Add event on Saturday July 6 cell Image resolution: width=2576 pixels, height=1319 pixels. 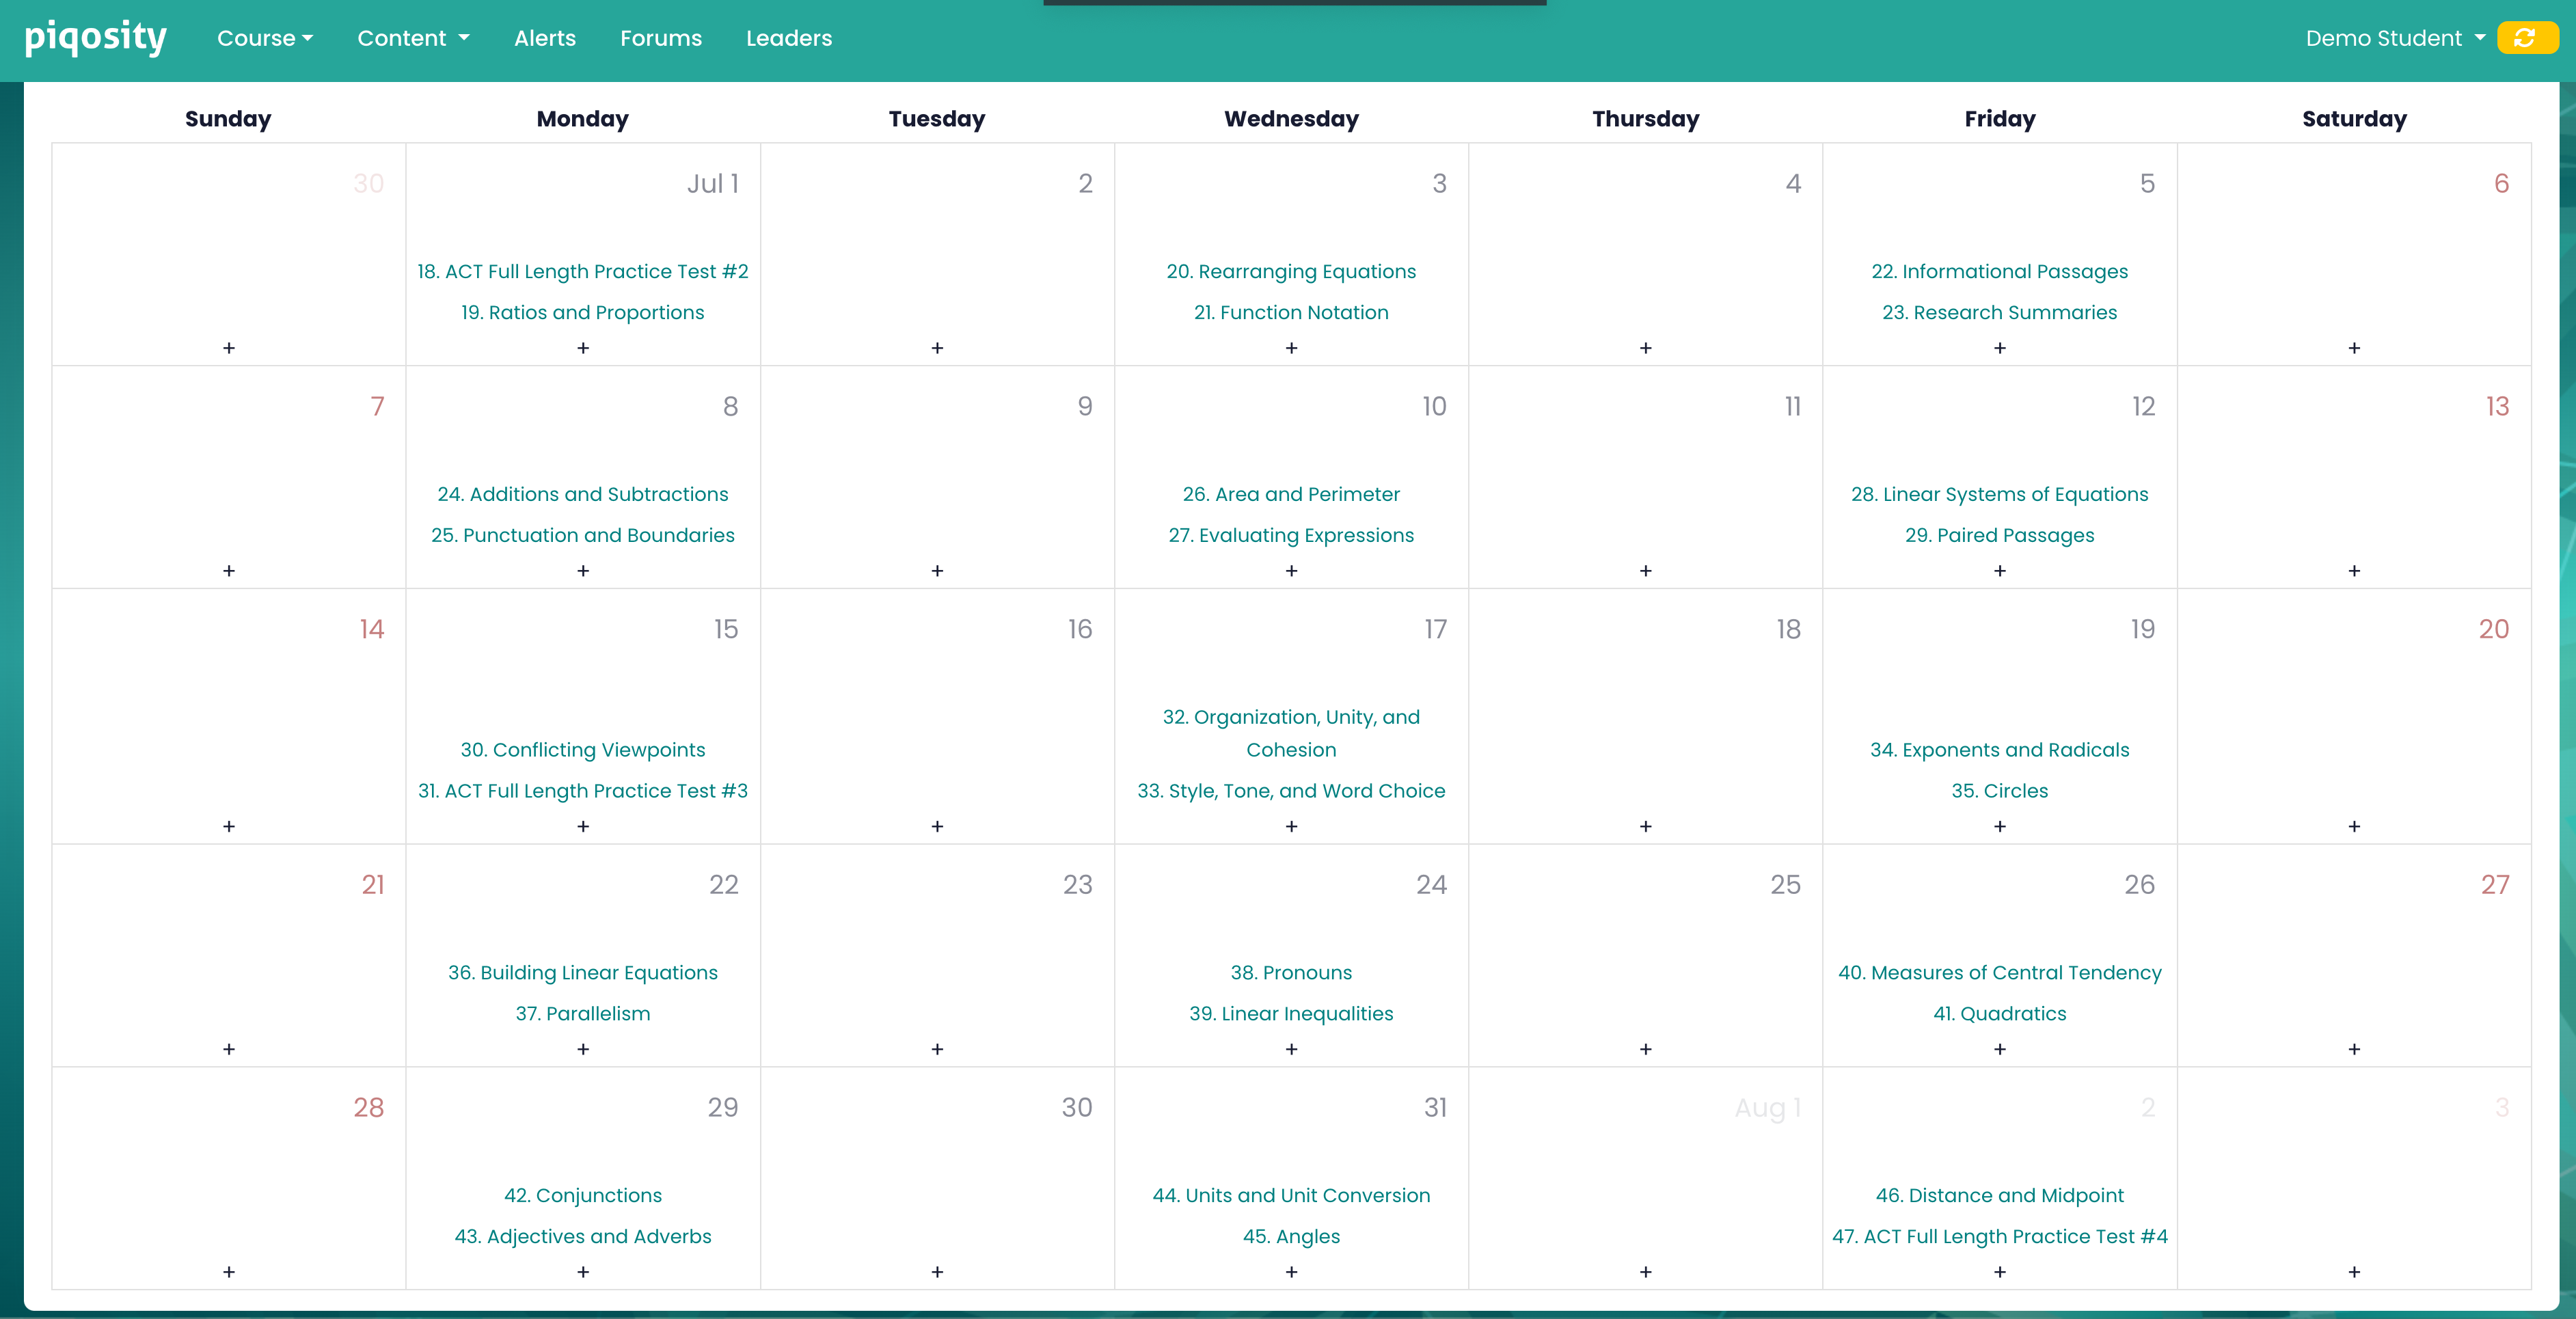(x=2354, y=349)
